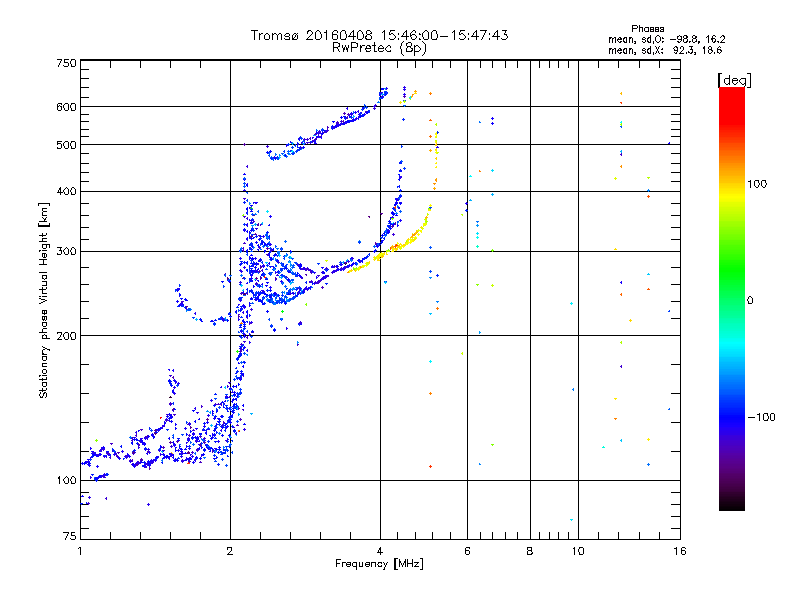Click the '200' y-axis tick label
Image resolution: width=800 pixels, height=600 pixels.
click(66, 336)
